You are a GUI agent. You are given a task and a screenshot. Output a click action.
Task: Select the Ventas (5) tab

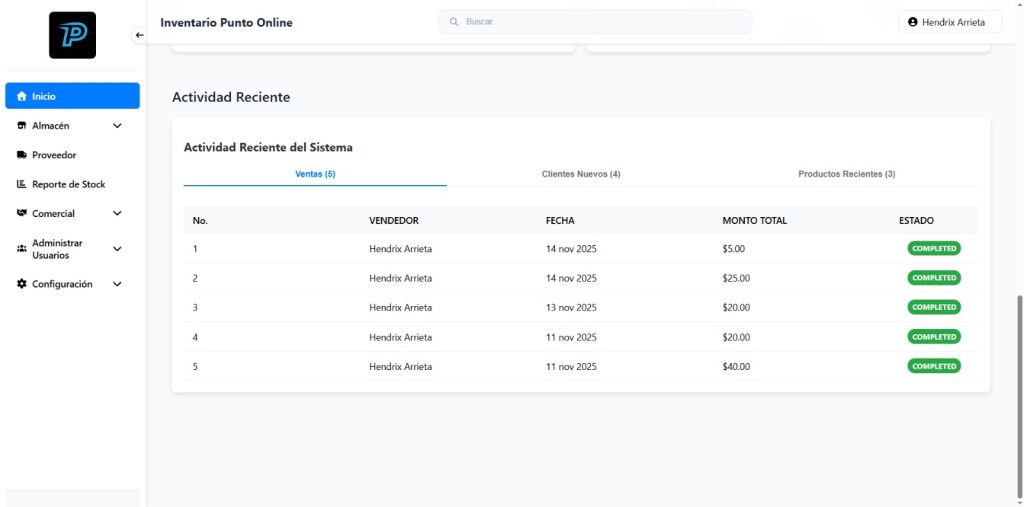tap(315, 174)
